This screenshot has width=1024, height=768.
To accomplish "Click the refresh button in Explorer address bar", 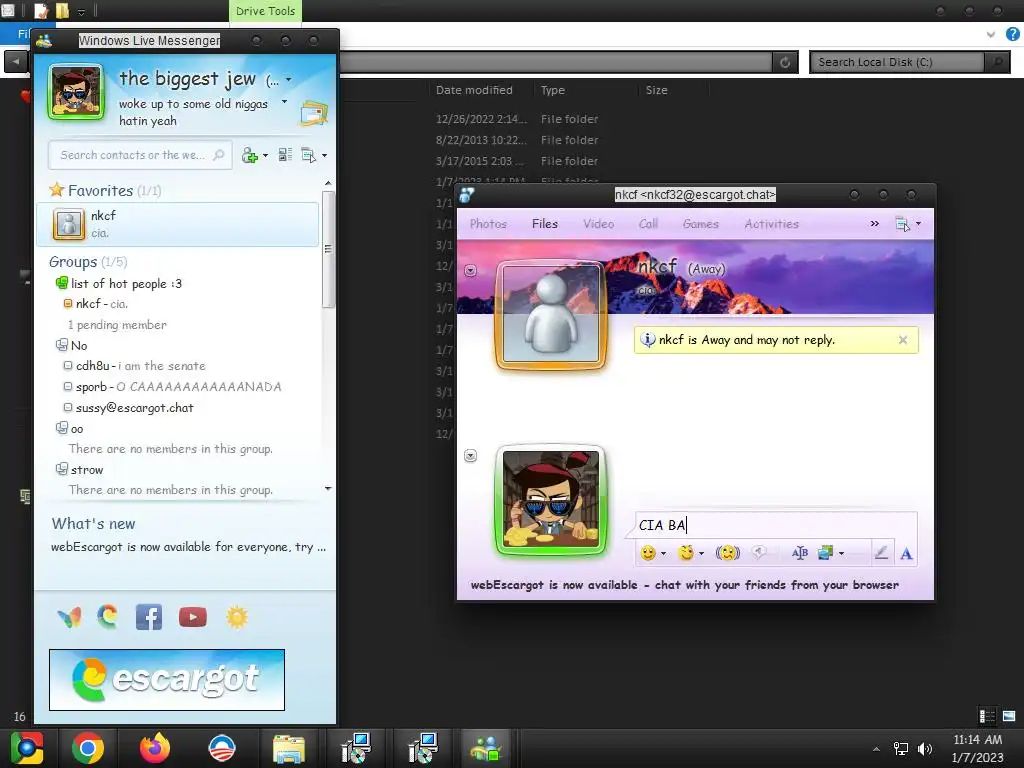I will point(785,62).
